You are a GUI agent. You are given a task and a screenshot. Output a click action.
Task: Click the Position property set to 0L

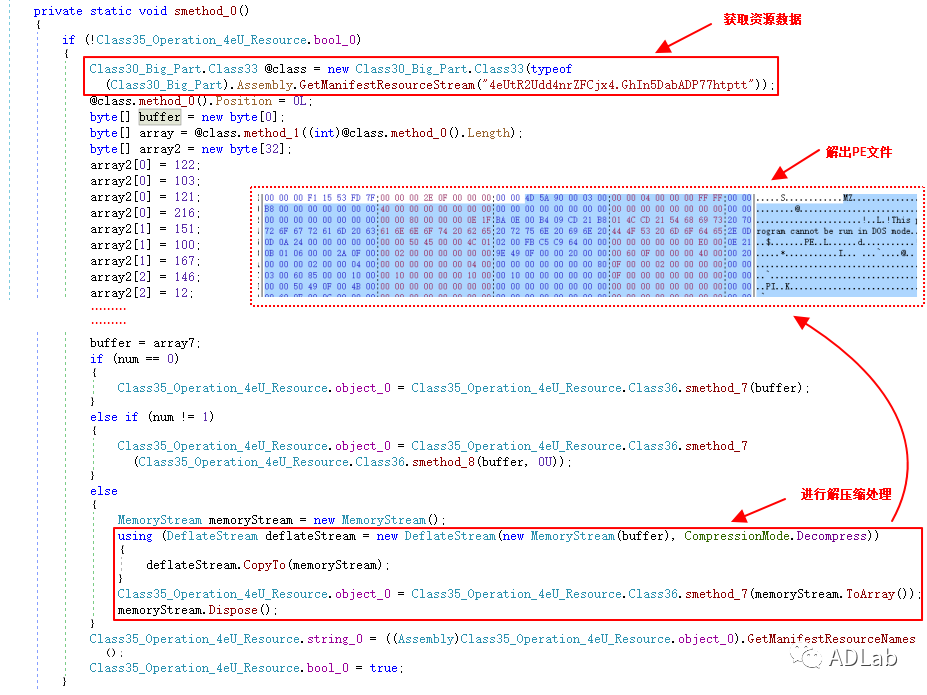243,101
